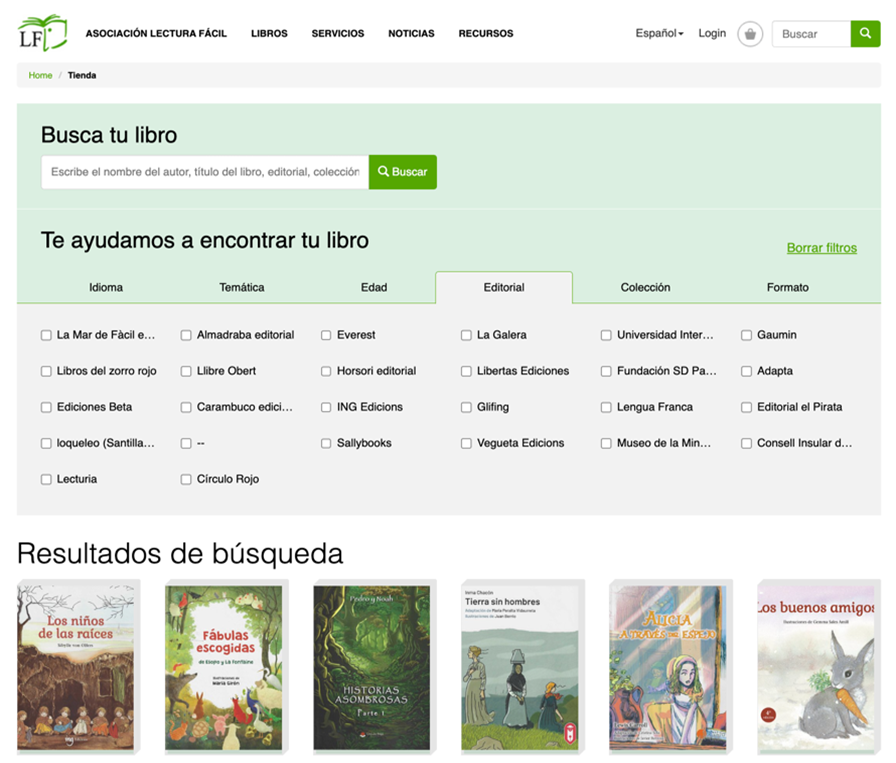Click the Login link
This screenshot has width=896, height=763.
click(712, 33)
